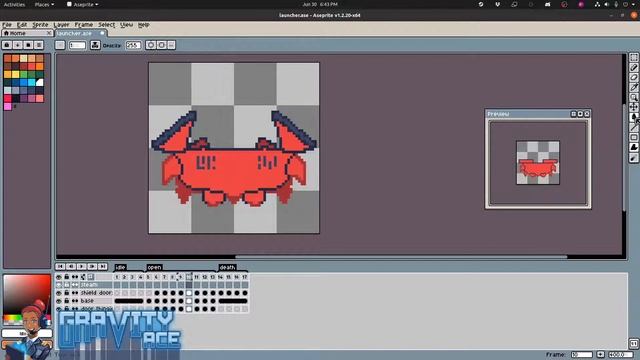Image resolution: width=640 pixels, height=360 pixels.
Task: Open the Frame menu
Action: 83,25
